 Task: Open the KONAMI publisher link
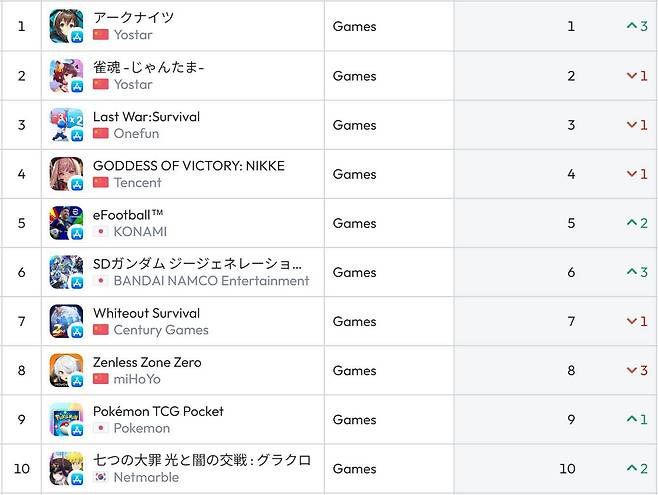click(140, 232)
